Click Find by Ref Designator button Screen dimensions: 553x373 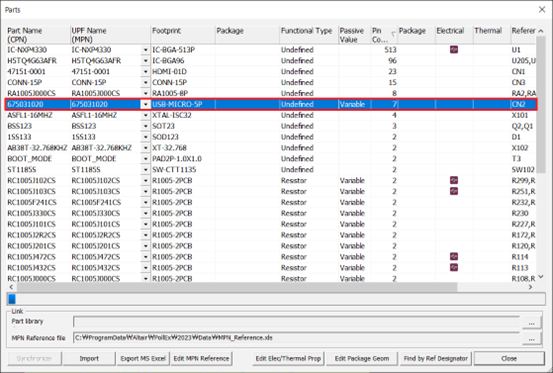(436, 359)
